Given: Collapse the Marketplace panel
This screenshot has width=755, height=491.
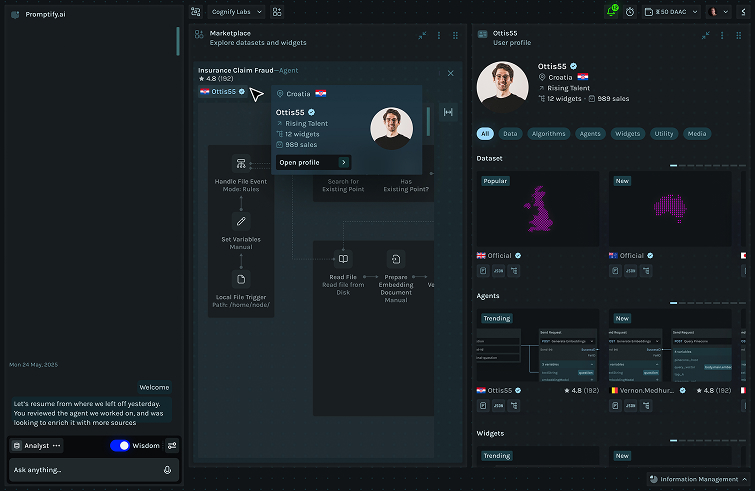Looking at the screenshot, I should click(x=422, y=36).
